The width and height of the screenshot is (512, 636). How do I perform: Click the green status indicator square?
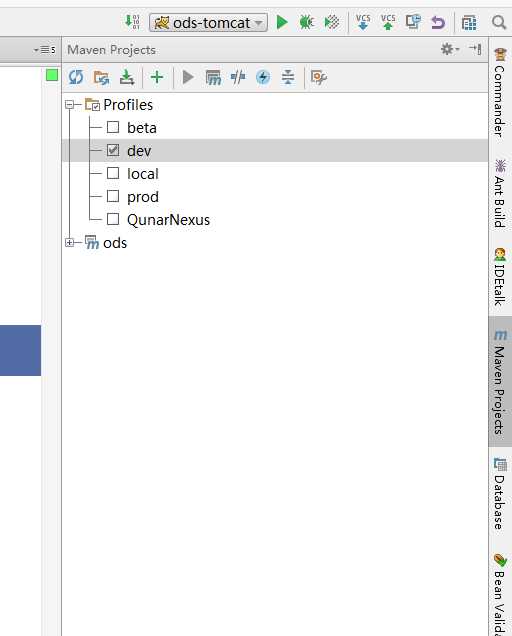pyautogui.click(x=52, y=75)
